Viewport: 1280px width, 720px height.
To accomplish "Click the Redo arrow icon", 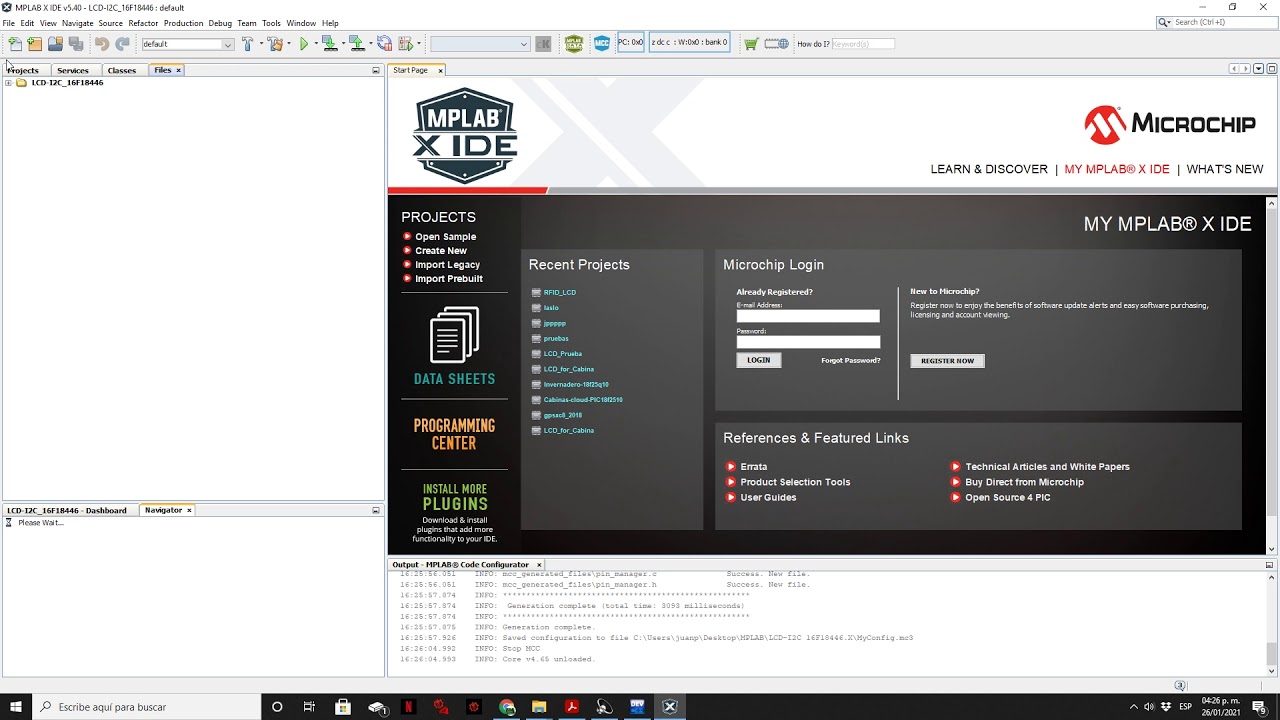I will pyautogui.click(x=122, y=44).
